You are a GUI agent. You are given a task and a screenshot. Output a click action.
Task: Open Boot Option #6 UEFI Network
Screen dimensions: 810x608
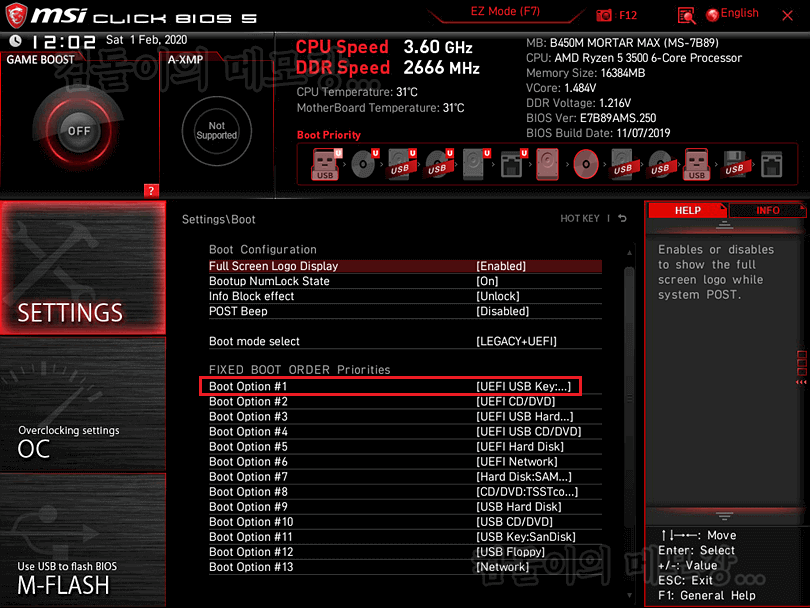point(405,461)
